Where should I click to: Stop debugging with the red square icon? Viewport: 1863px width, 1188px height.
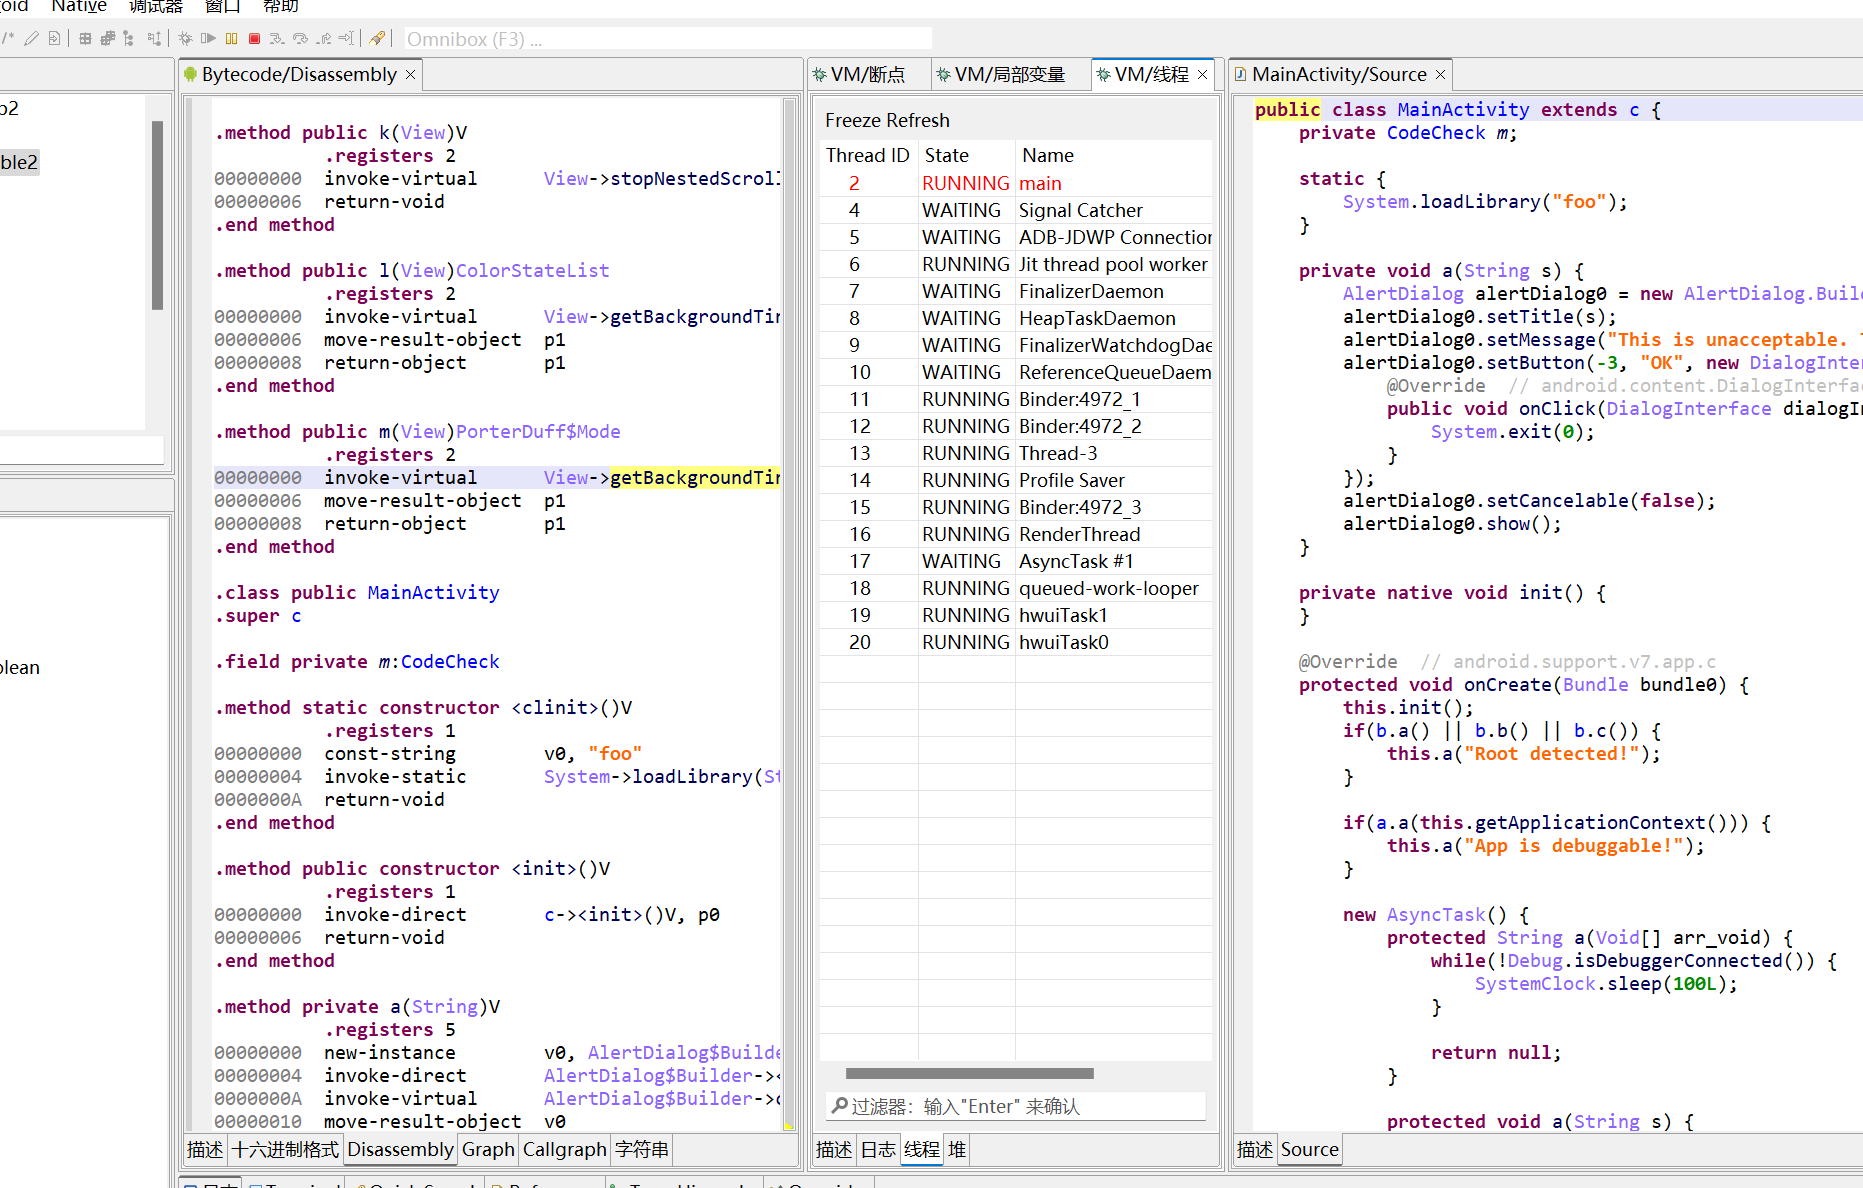(254, 39)
